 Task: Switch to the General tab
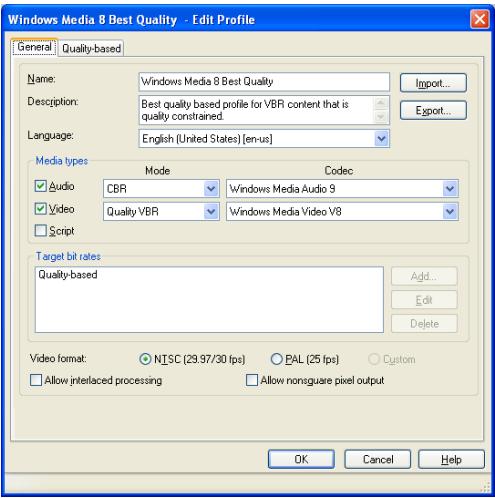34,47
